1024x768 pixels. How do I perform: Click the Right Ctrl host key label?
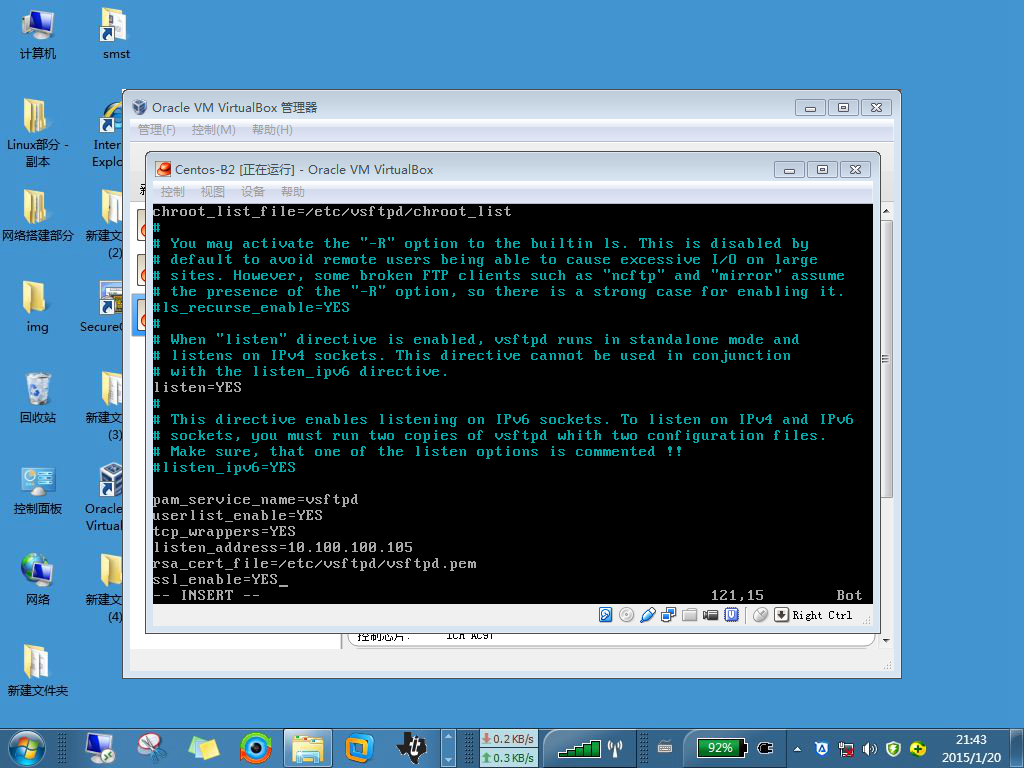click(x=822, y=615)
